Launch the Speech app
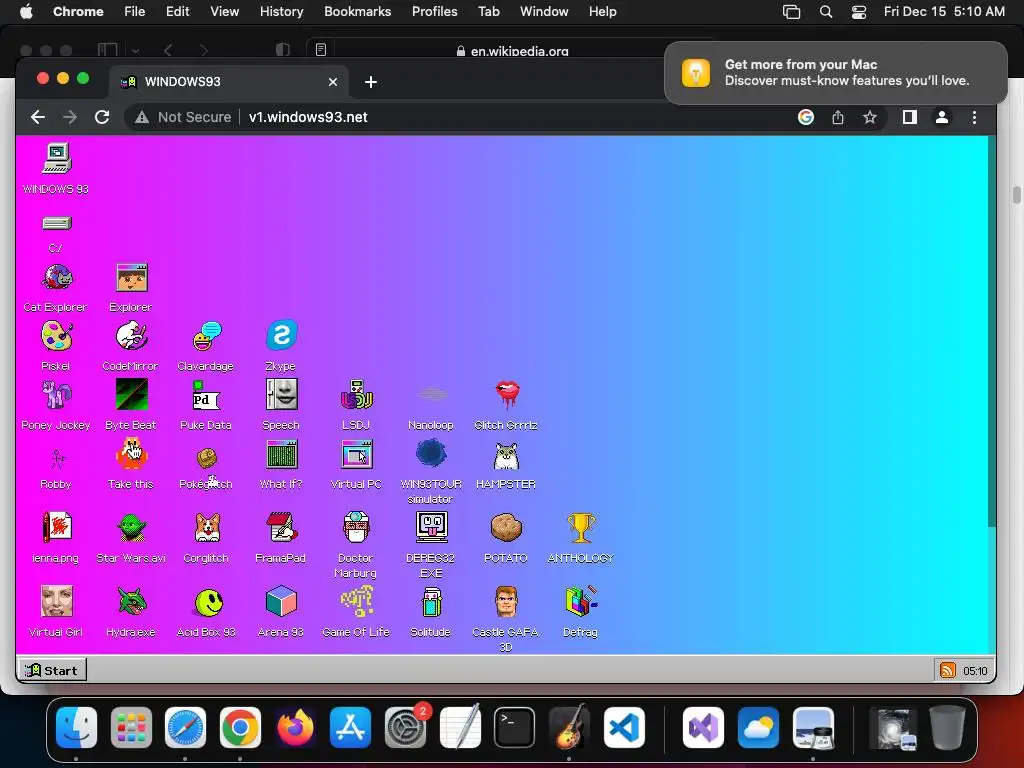 (x=281, y=395)
